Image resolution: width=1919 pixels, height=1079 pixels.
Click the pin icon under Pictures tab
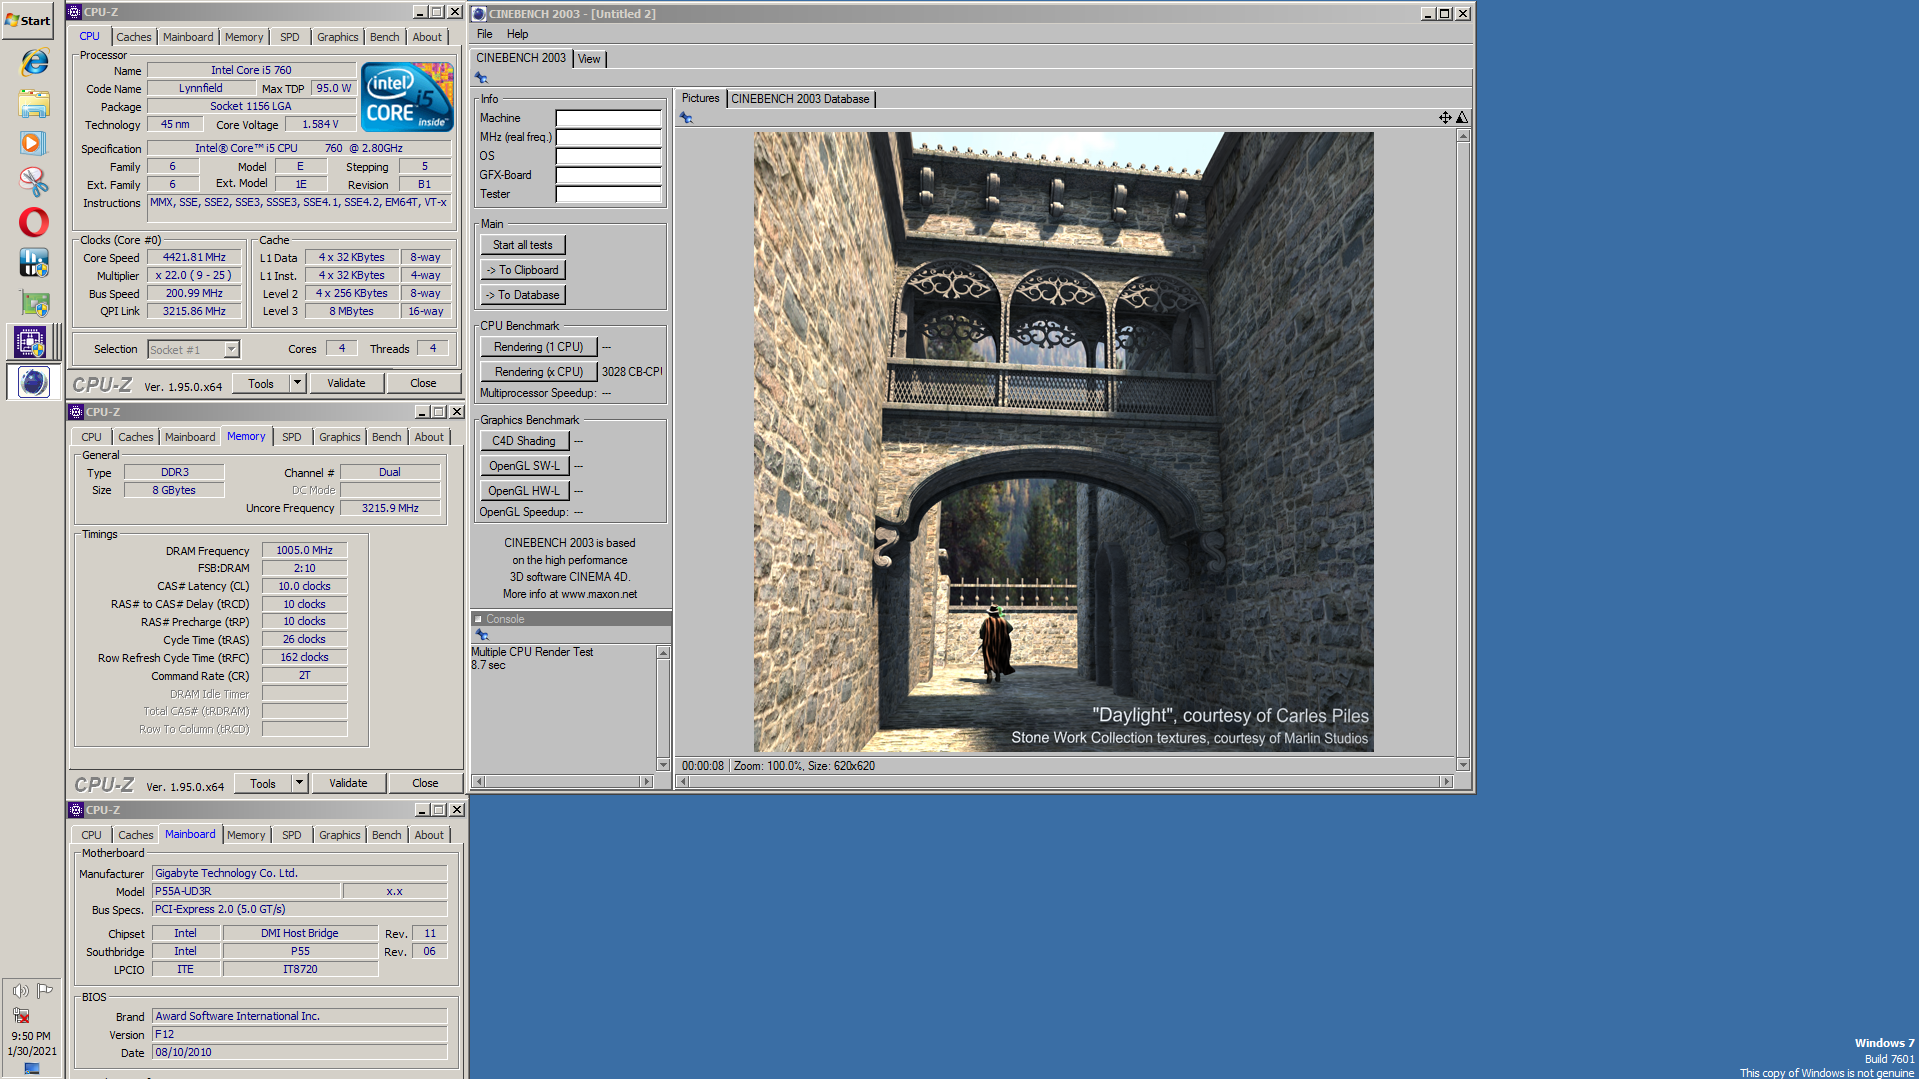click(x=686, y=118)
